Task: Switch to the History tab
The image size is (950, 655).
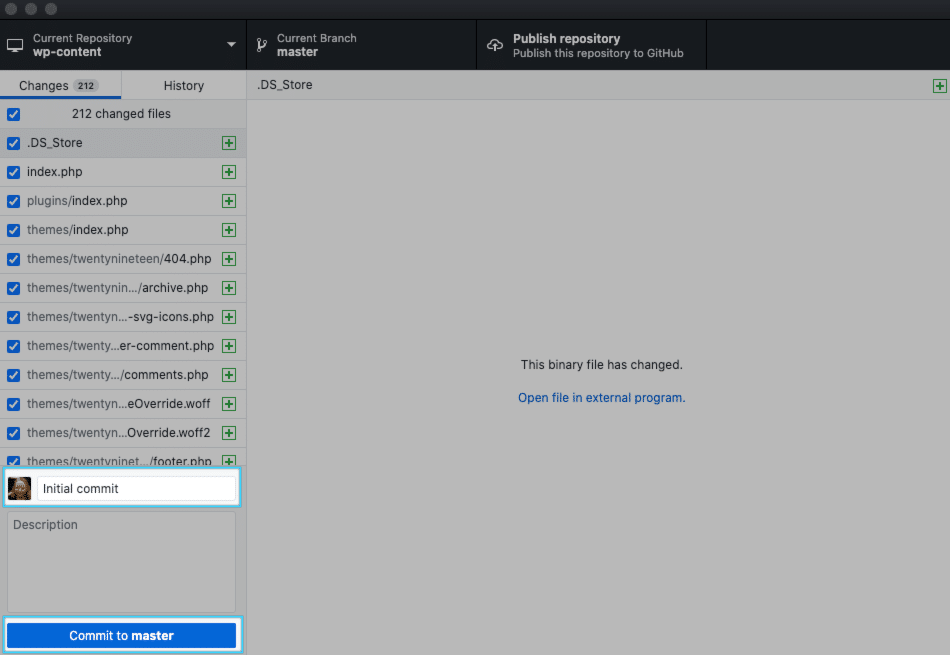Action: [184, 85]
